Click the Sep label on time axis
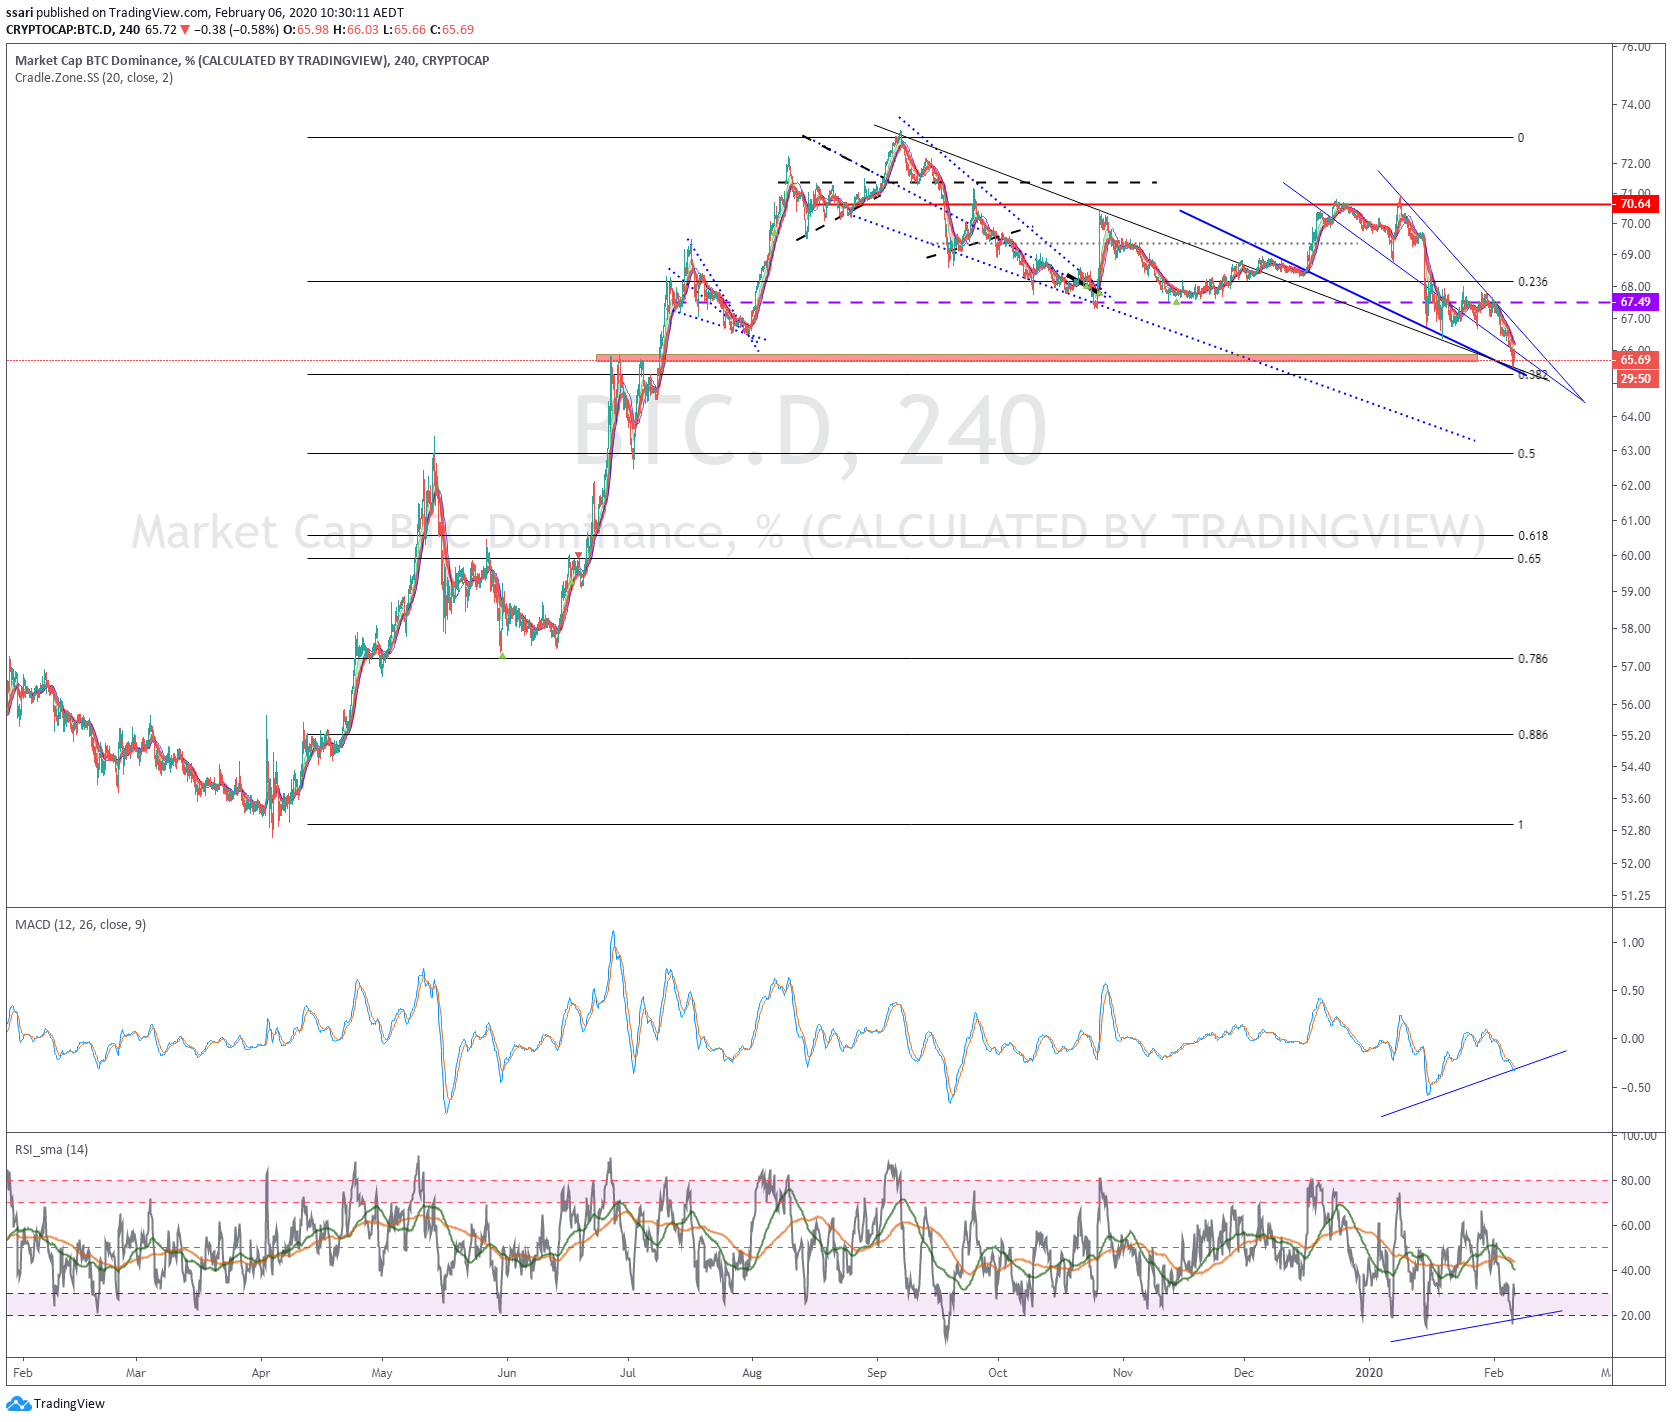 (877, 1373)
